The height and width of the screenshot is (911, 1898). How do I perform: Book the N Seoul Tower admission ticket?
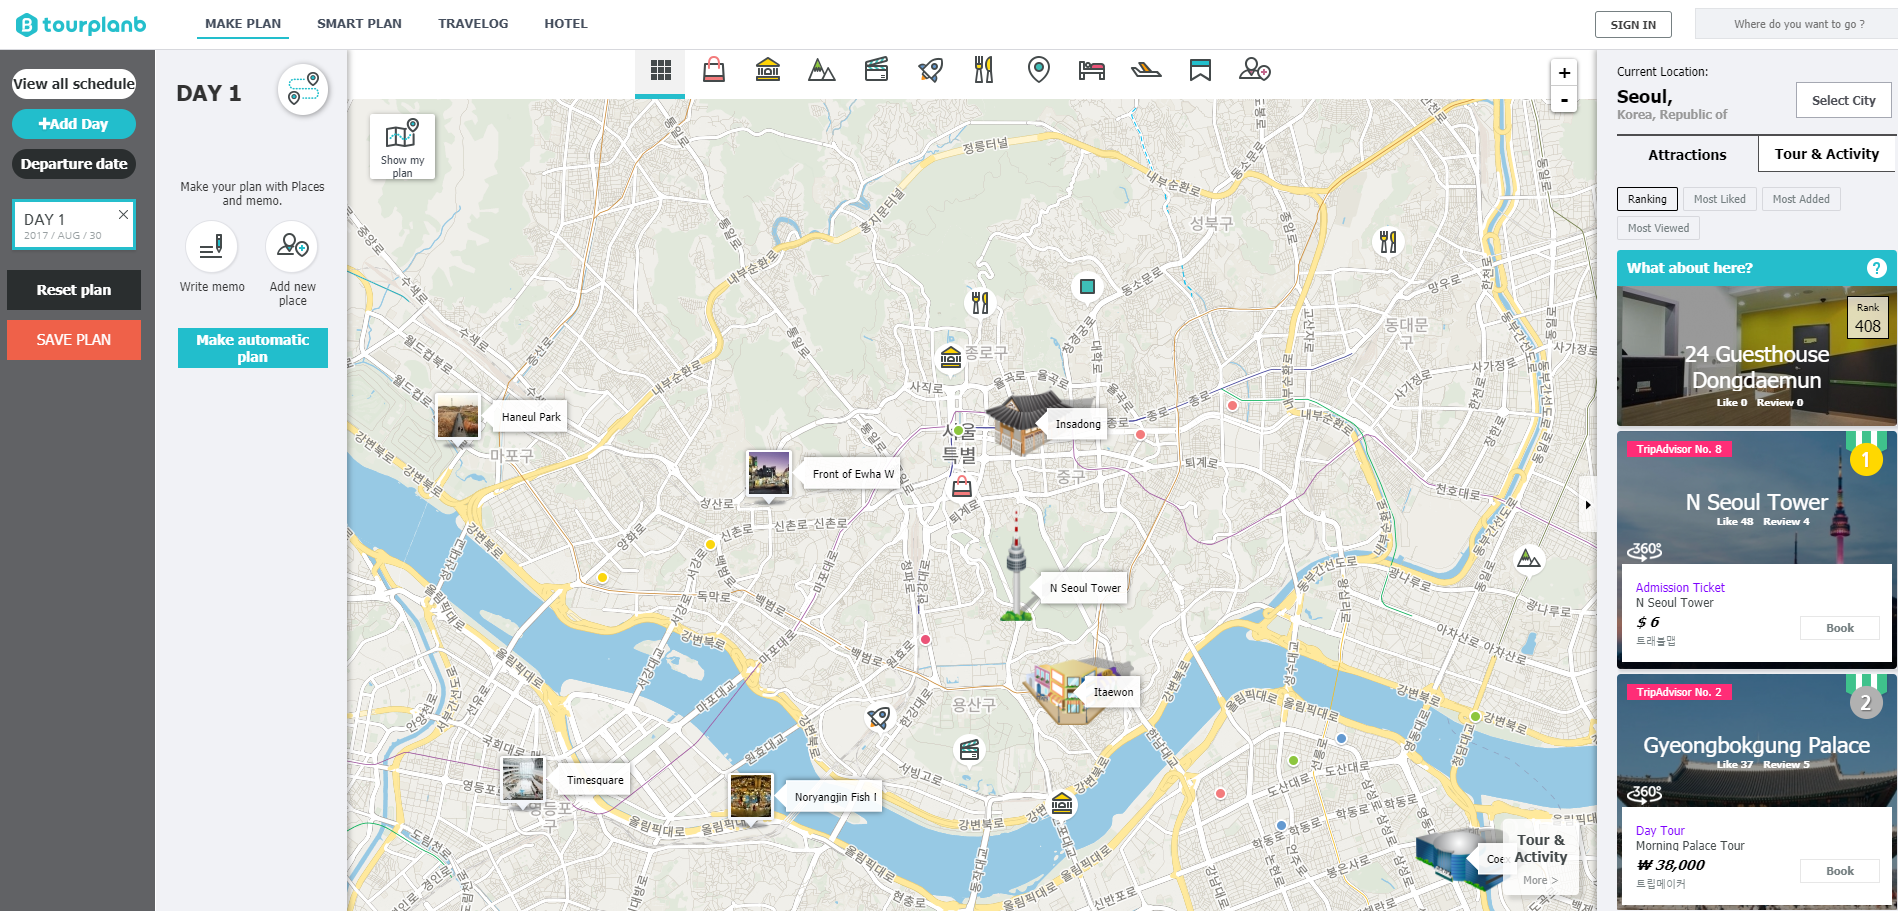[1839, 627]
